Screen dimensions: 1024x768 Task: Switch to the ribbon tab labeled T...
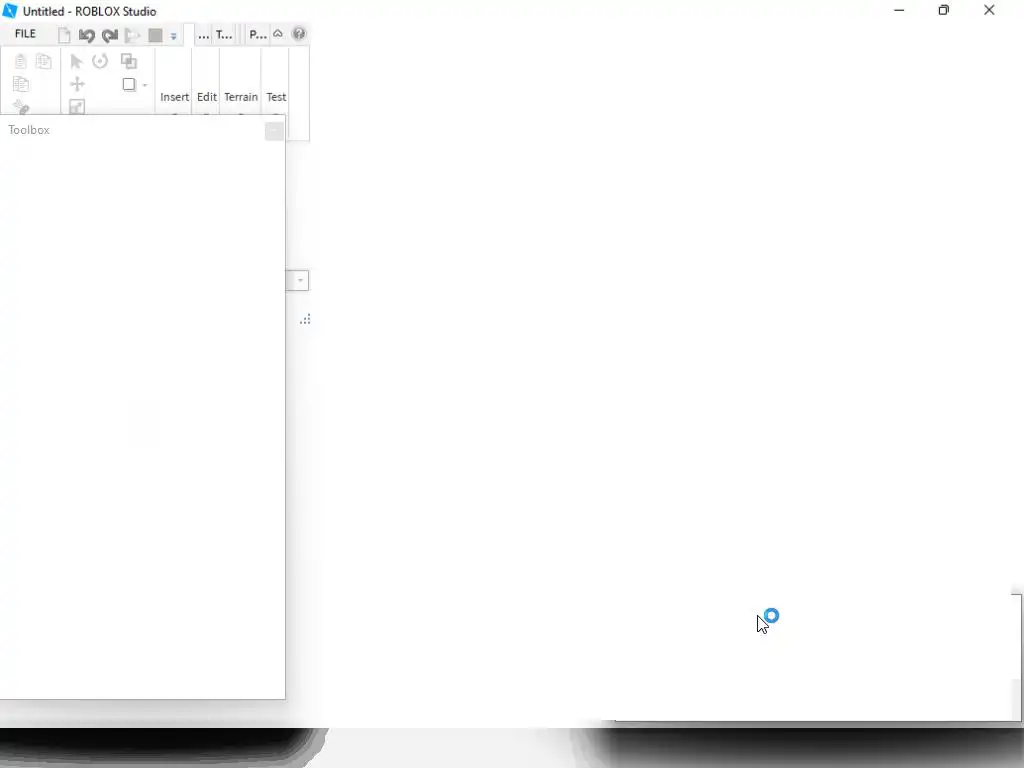[x=224, y=35]
